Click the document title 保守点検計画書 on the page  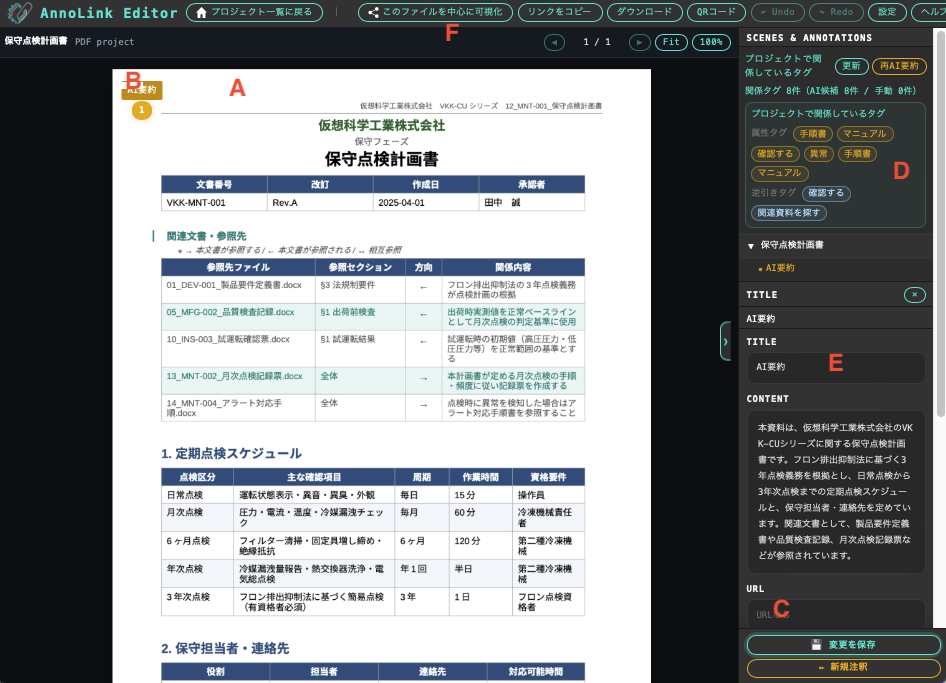[x=381, y=159]
